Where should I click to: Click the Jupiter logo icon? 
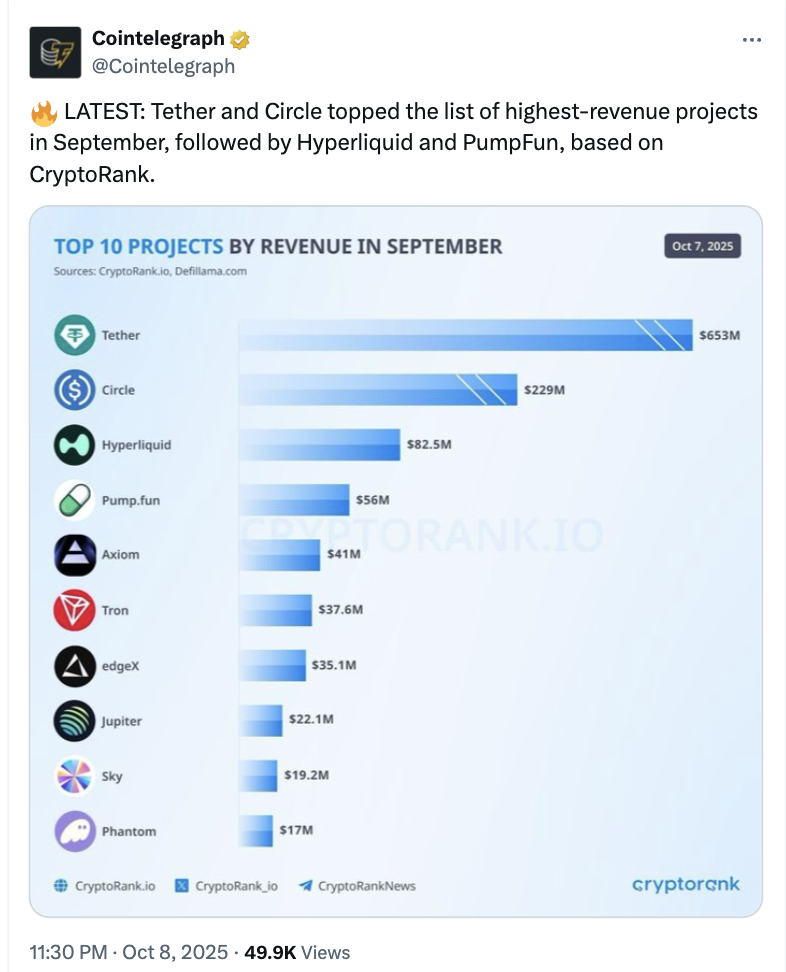[x=74, y=720]
